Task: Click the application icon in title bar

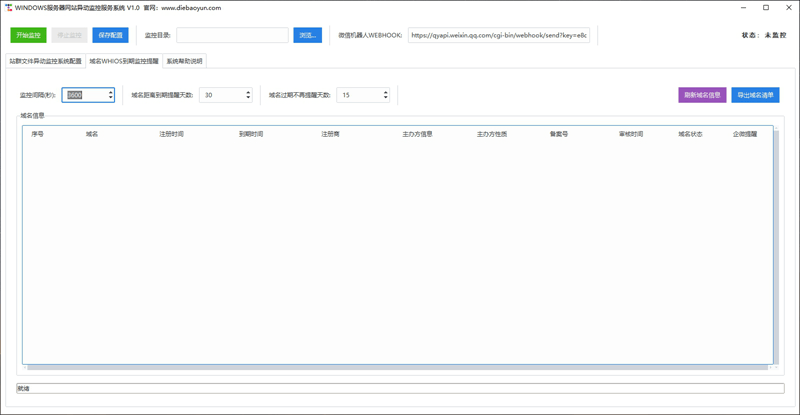Action: (8, 8)
